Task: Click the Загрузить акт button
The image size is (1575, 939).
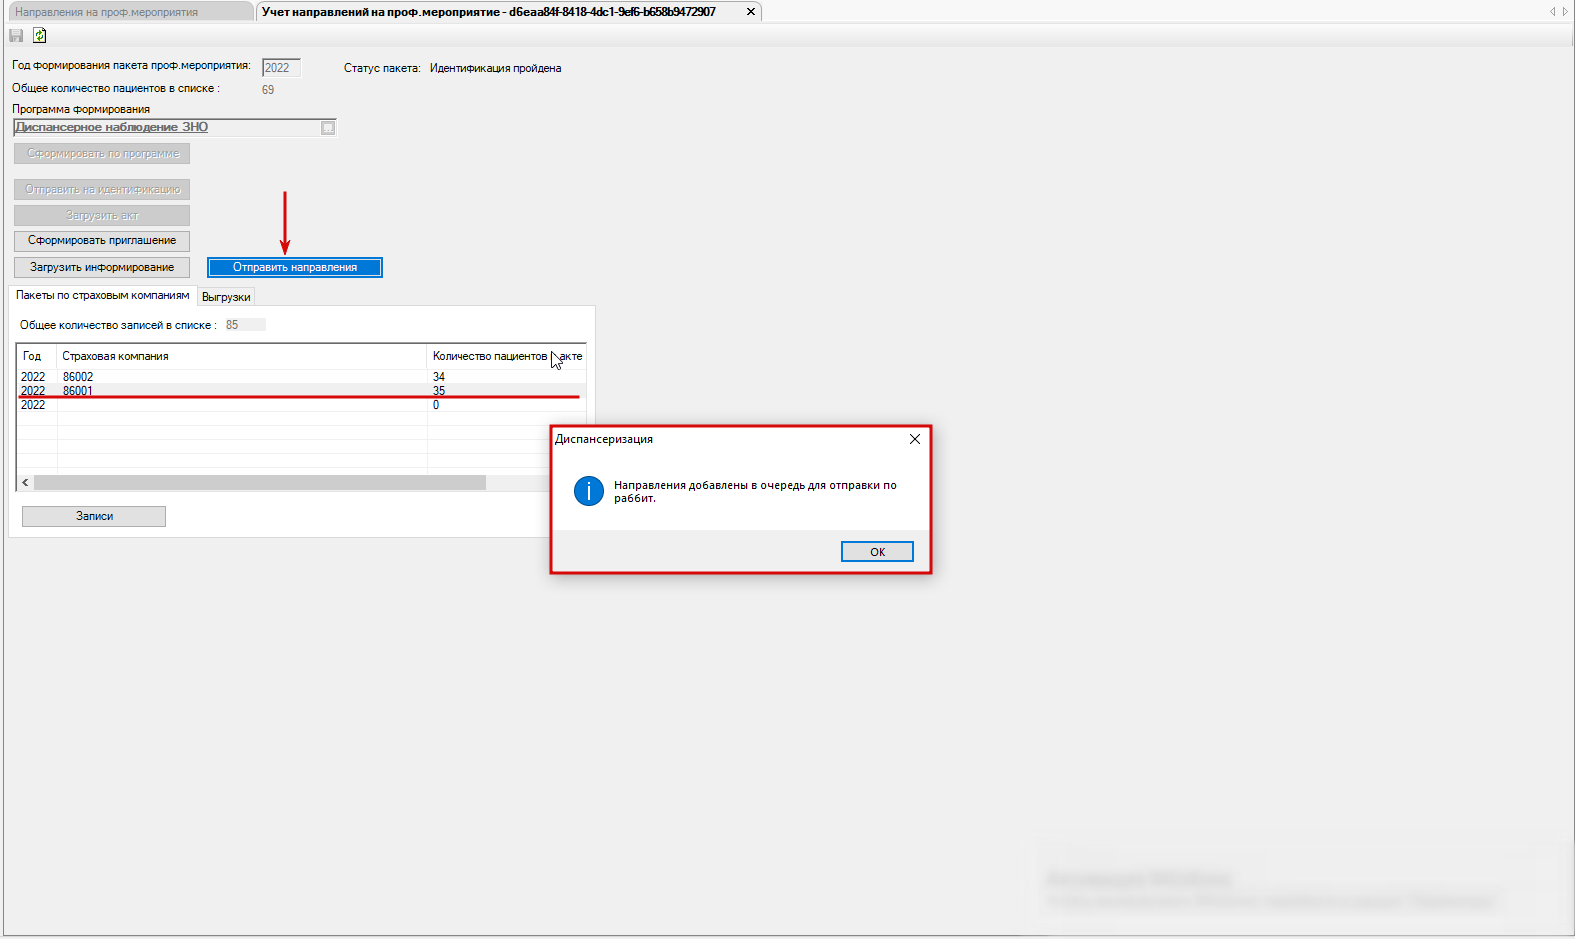Action: click(102, 215)
